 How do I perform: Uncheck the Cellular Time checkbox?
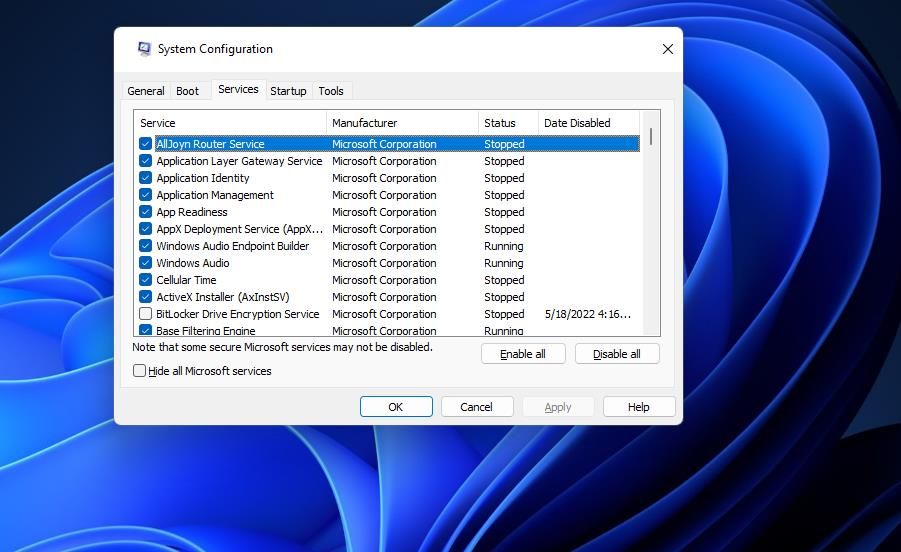click(x=145, y=280)
